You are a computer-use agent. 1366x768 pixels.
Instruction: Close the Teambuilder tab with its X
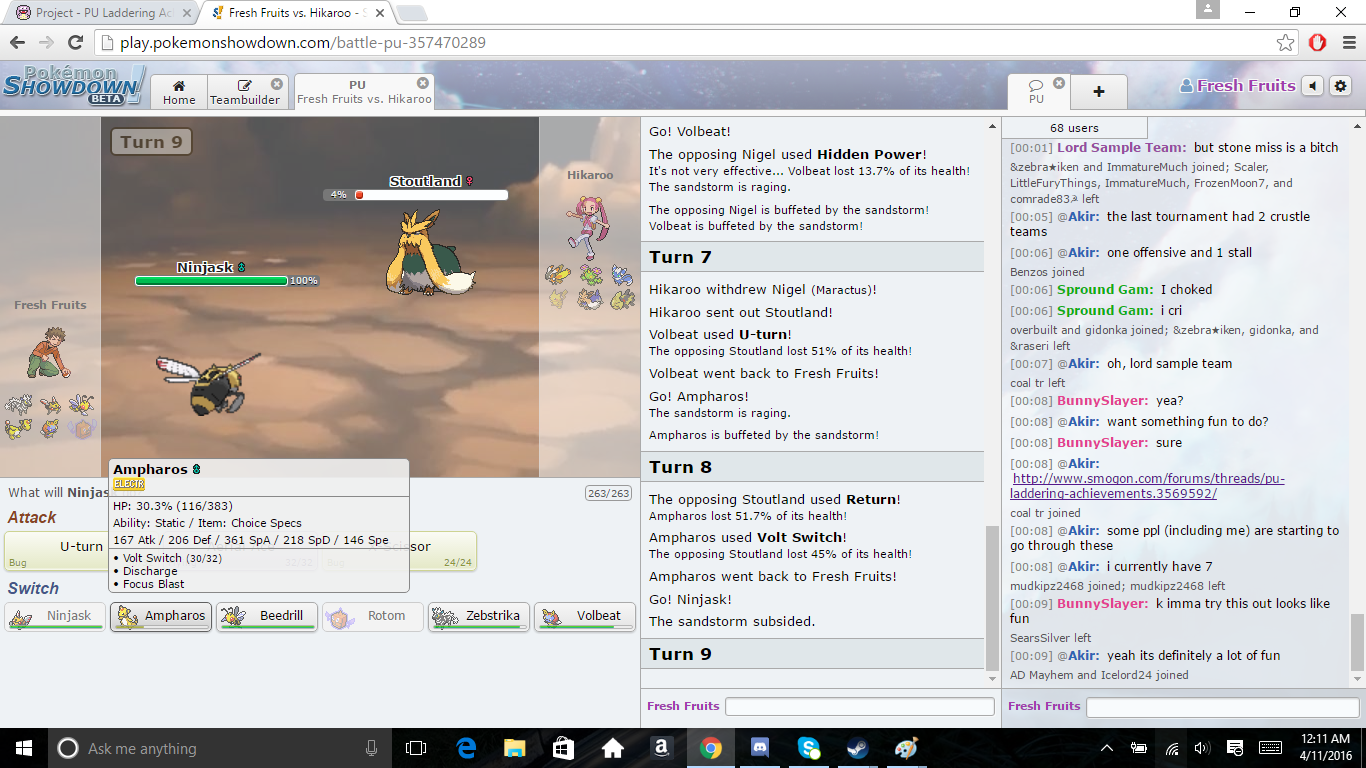(277, 84)
